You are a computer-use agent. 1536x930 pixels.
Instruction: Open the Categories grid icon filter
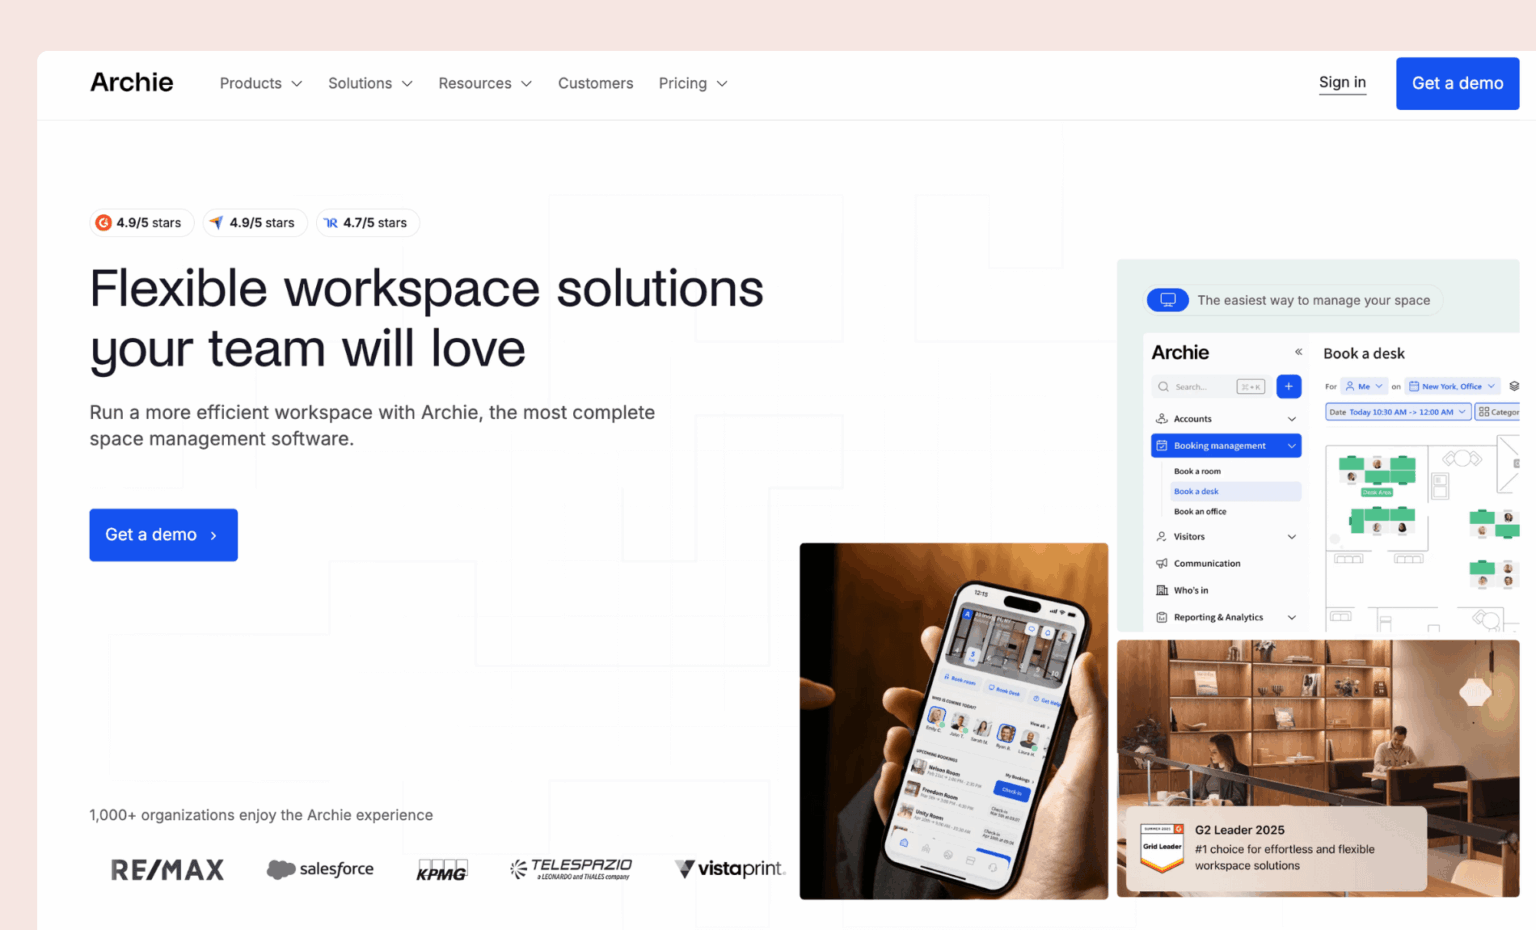point(1484,411)
